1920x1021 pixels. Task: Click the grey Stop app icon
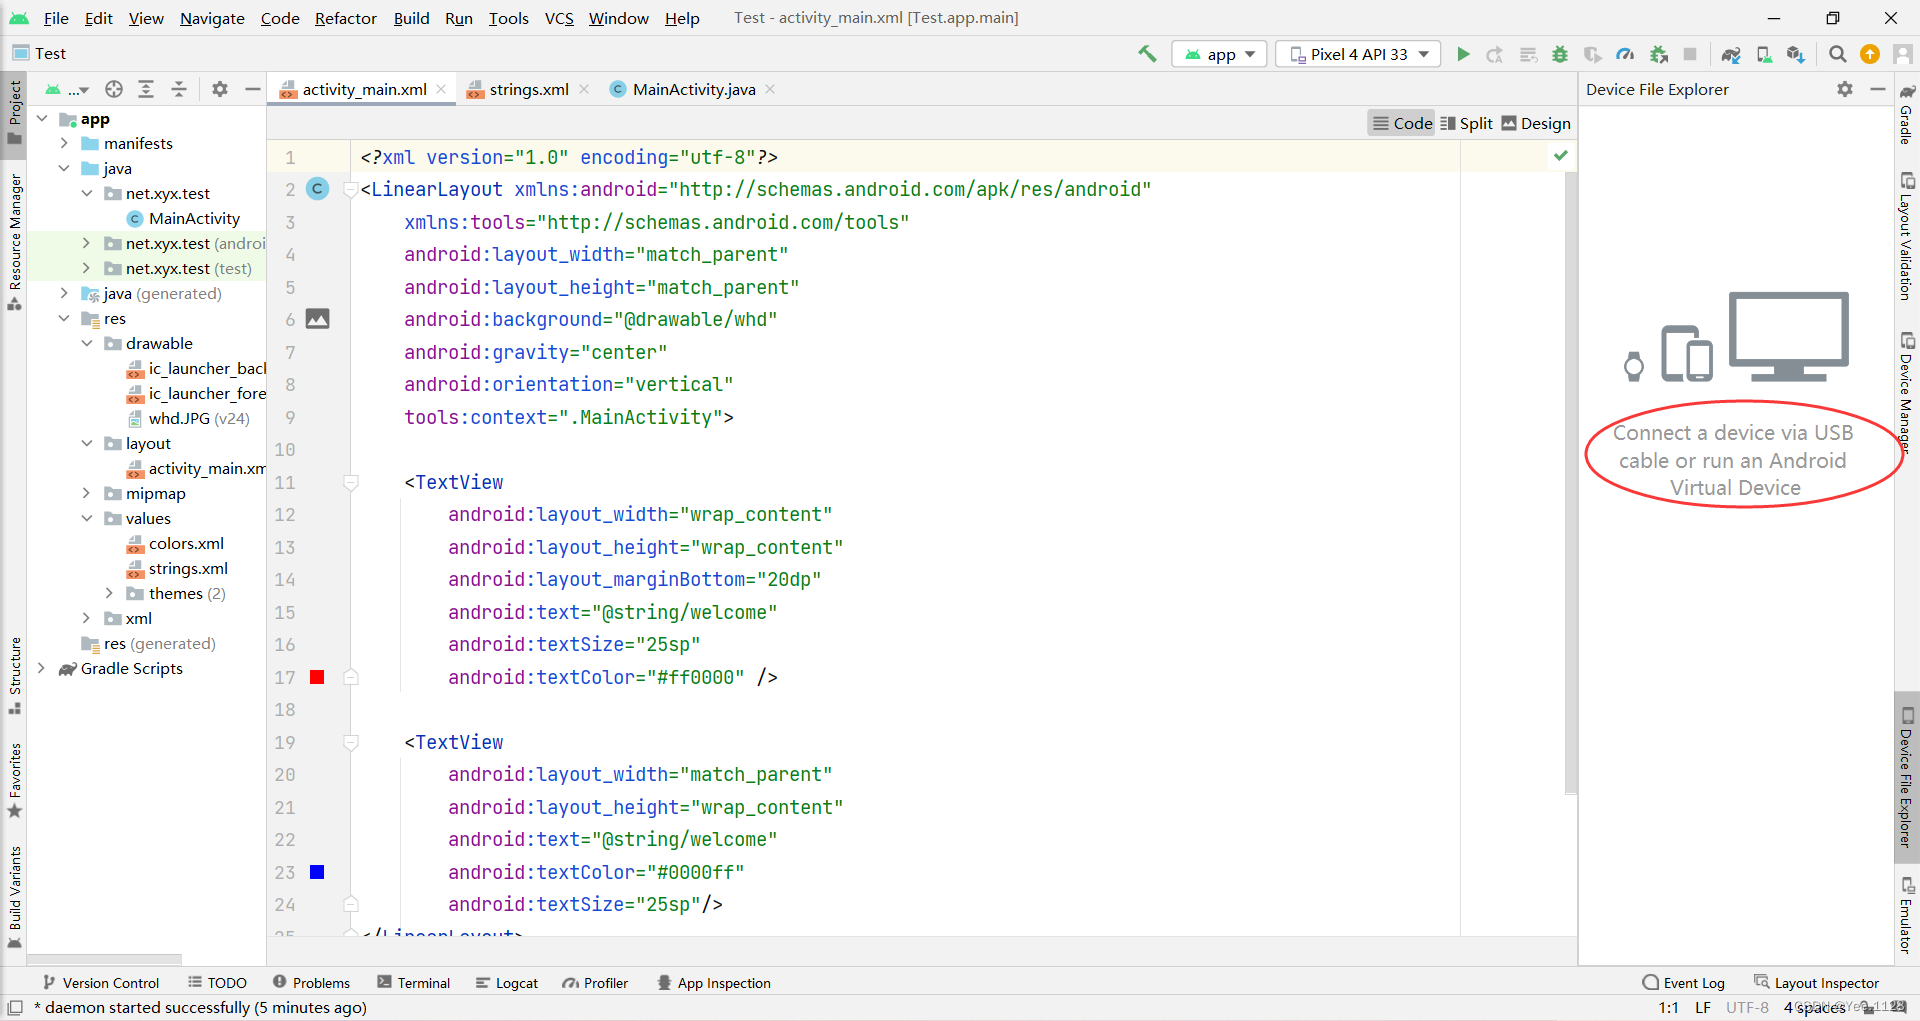tap(1690, 54)
